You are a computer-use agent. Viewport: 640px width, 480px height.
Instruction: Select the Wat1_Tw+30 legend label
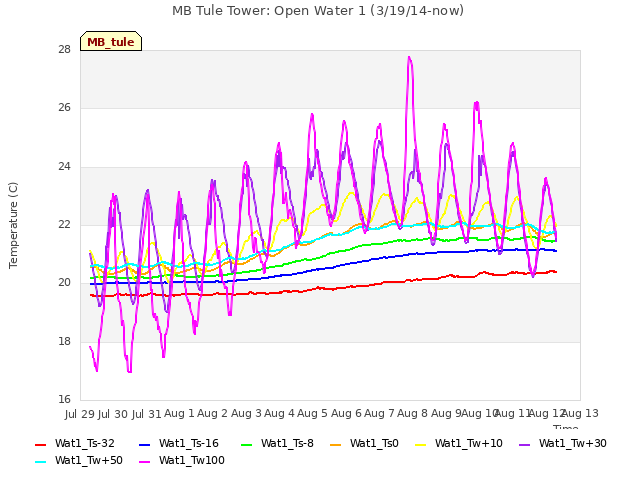point(573,443)
